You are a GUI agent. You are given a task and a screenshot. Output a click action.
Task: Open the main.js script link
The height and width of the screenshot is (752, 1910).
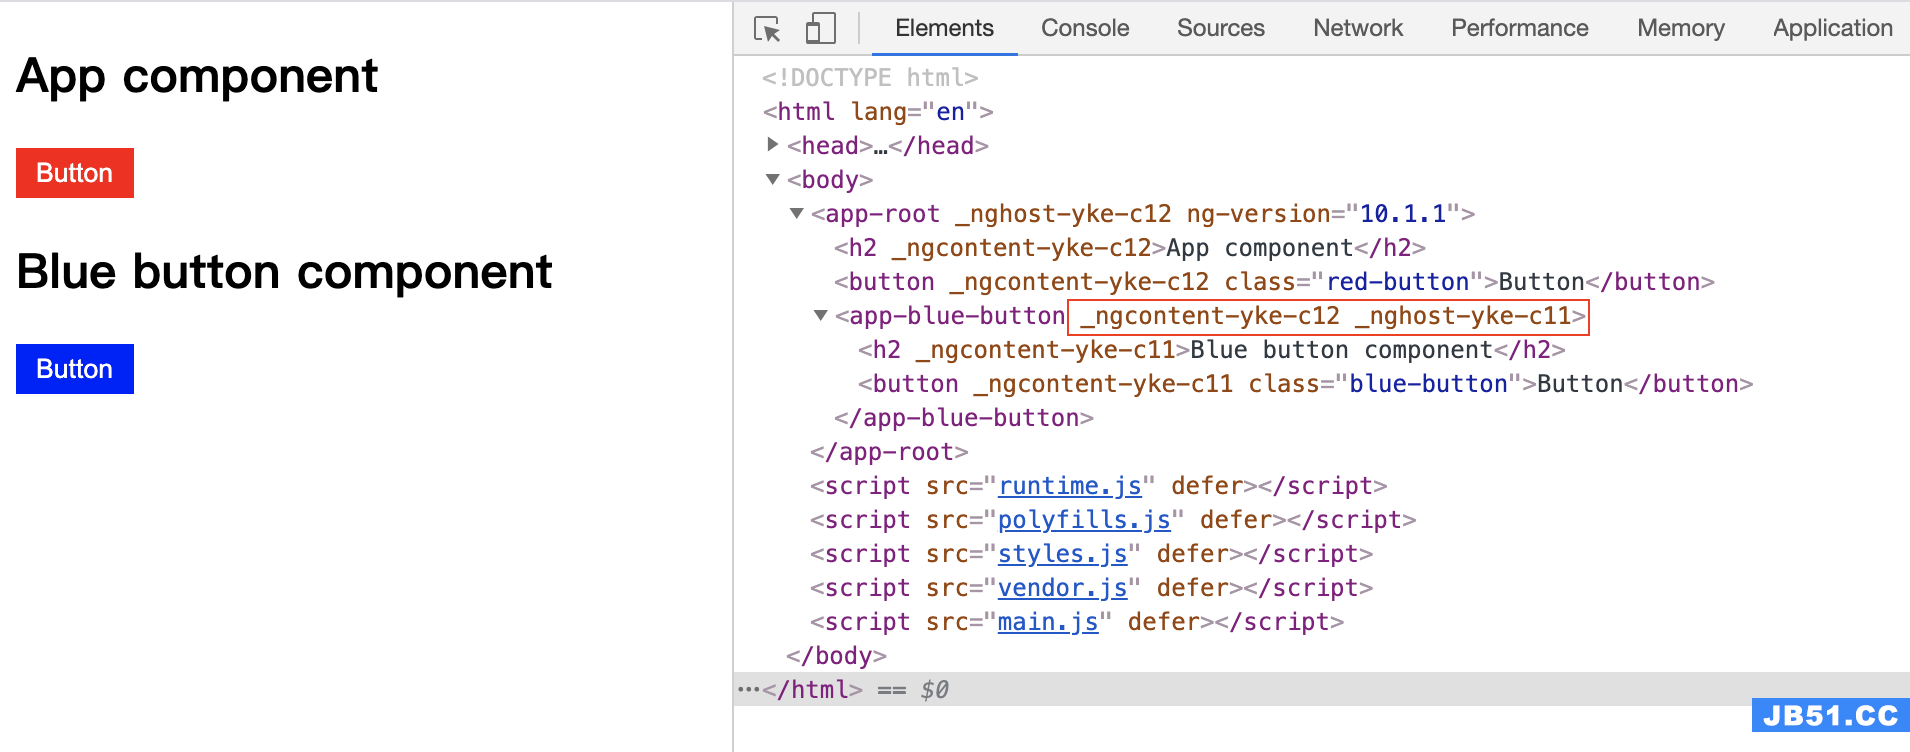click(1048, 622)
